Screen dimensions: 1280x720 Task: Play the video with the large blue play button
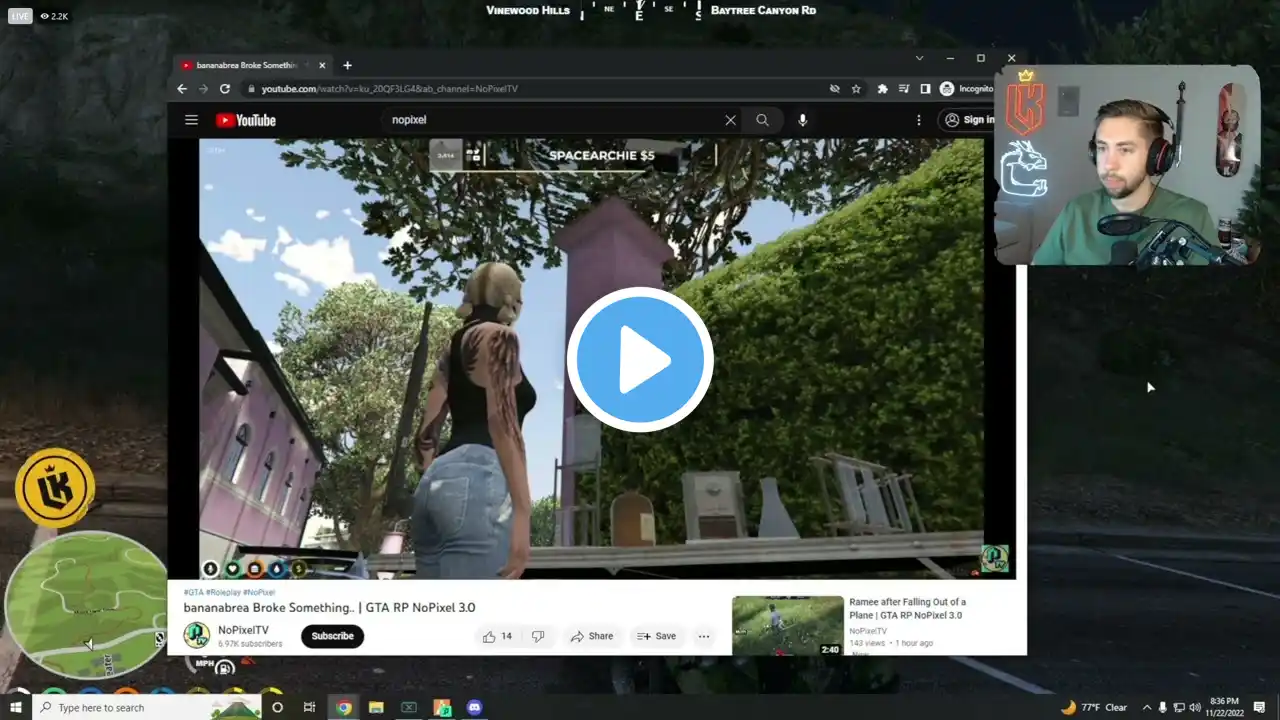click(x=640, y=360)
